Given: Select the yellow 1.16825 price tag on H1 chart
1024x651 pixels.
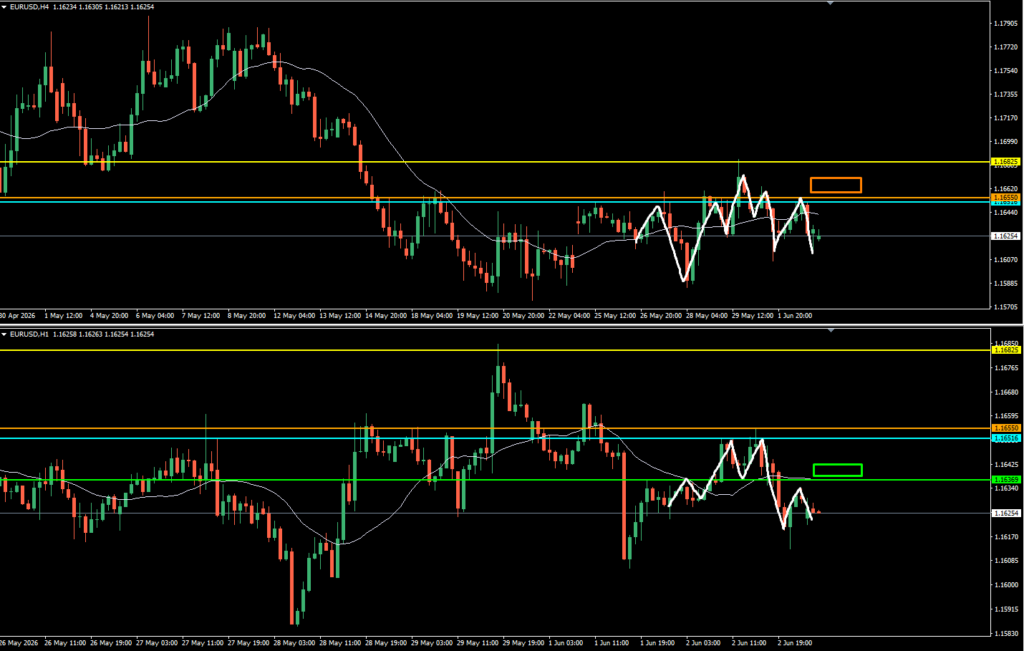Looking at the screenshot, I should 1005,350.
